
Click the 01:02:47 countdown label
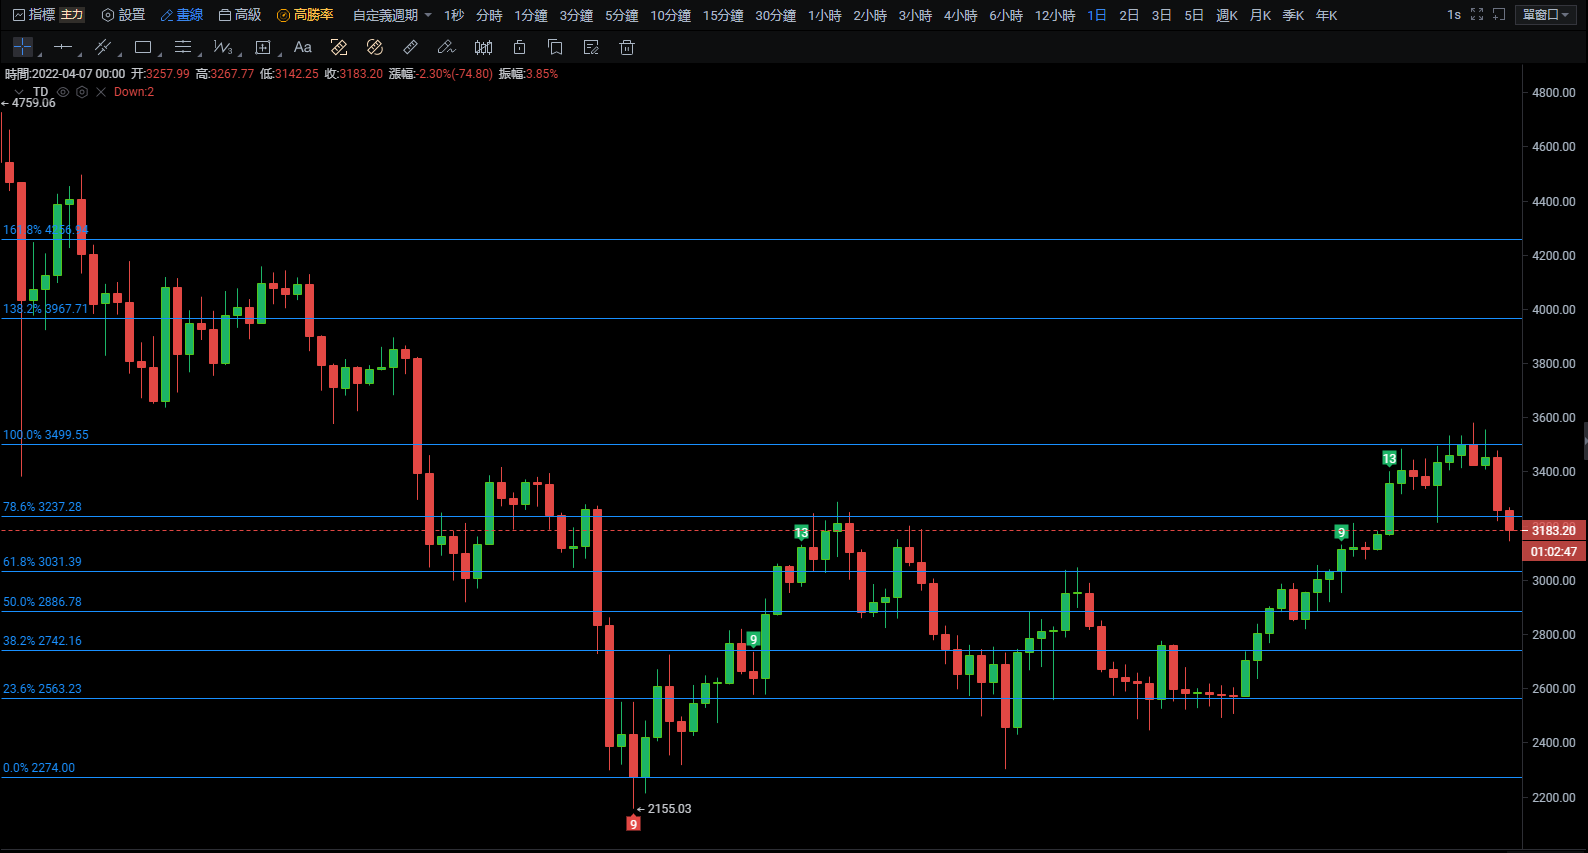tap(1553, 551)
